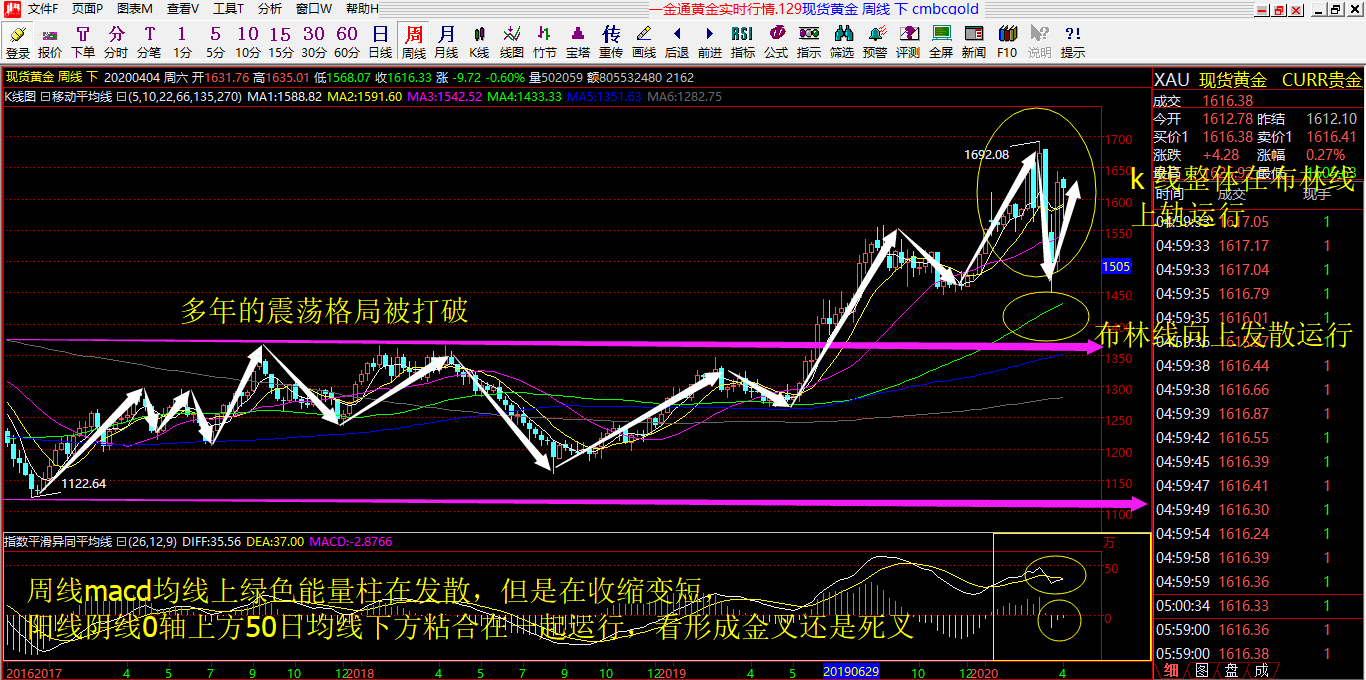Image resolution: width=1366 pixels, height=680 pixels.
Task: Toggle the 周线 weekly chart button
Action: coord(413,42)
